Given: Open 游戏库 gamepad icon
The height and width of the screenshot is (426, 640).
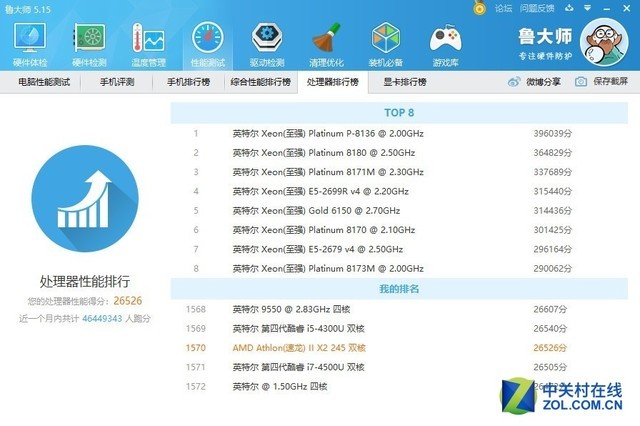Looking at the screenshot, I should tap(445, 45).
